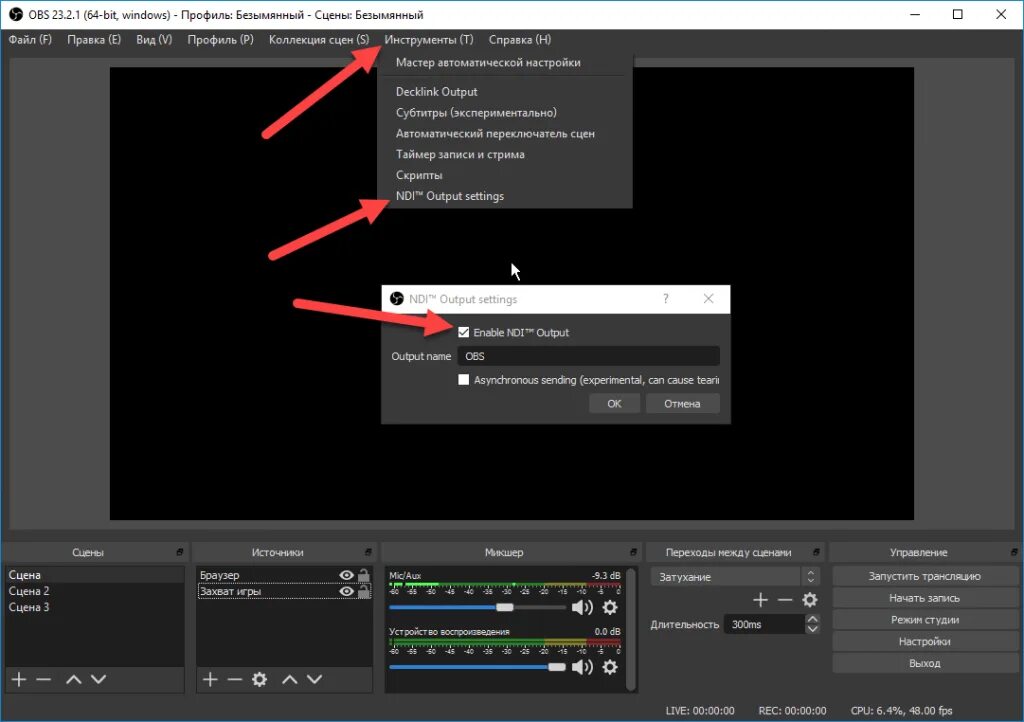The height and width of the screenshot is (722, 1024).
Task: Move scene down in Сцены panel
Action: coord(99,680)
